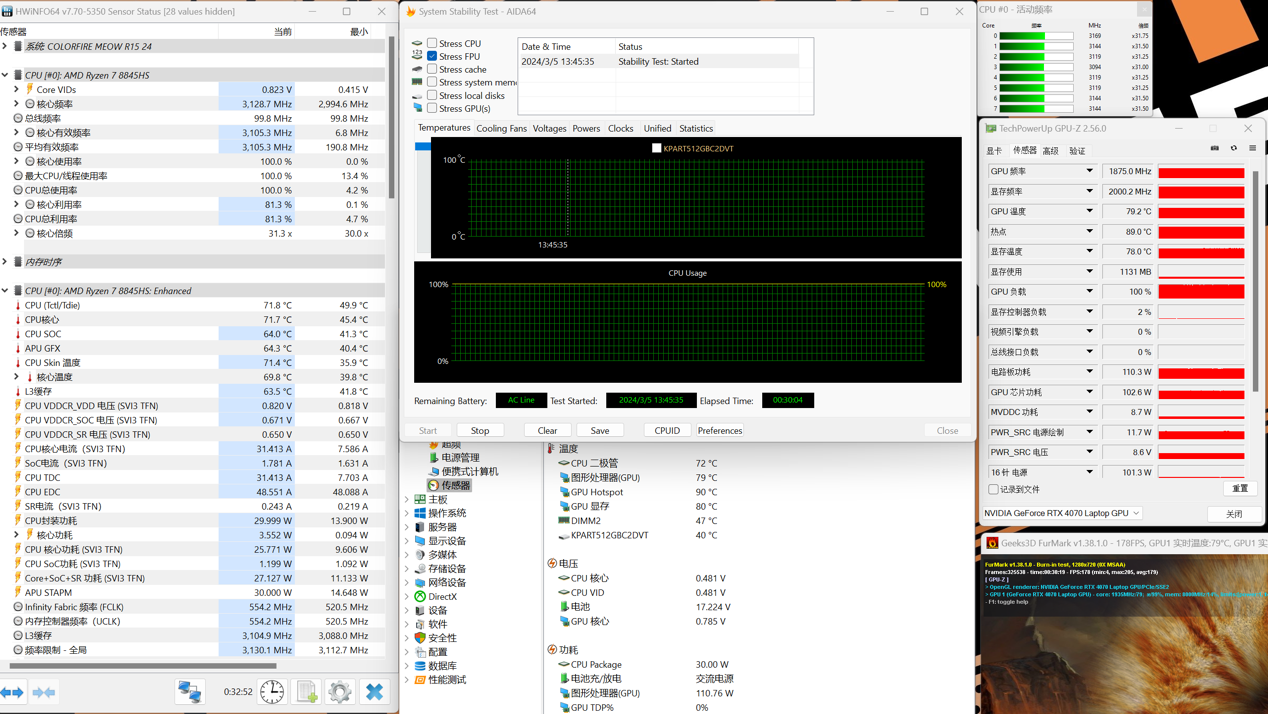Click 多媒体 multimedia icon in AIDA64 tree
This screenshot has width=1268, height=714.
[420, 555]
